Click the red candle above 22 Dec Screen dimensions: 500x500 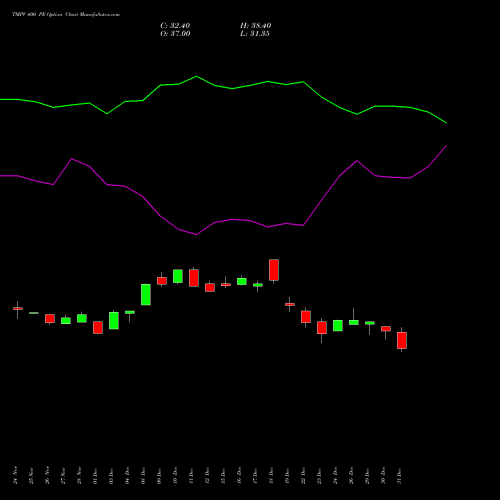pos(306,317)
